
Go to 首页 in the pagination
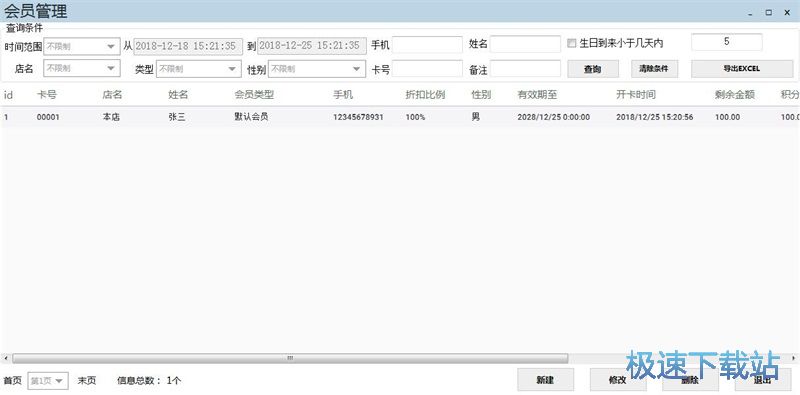click(x=13, y=380)
